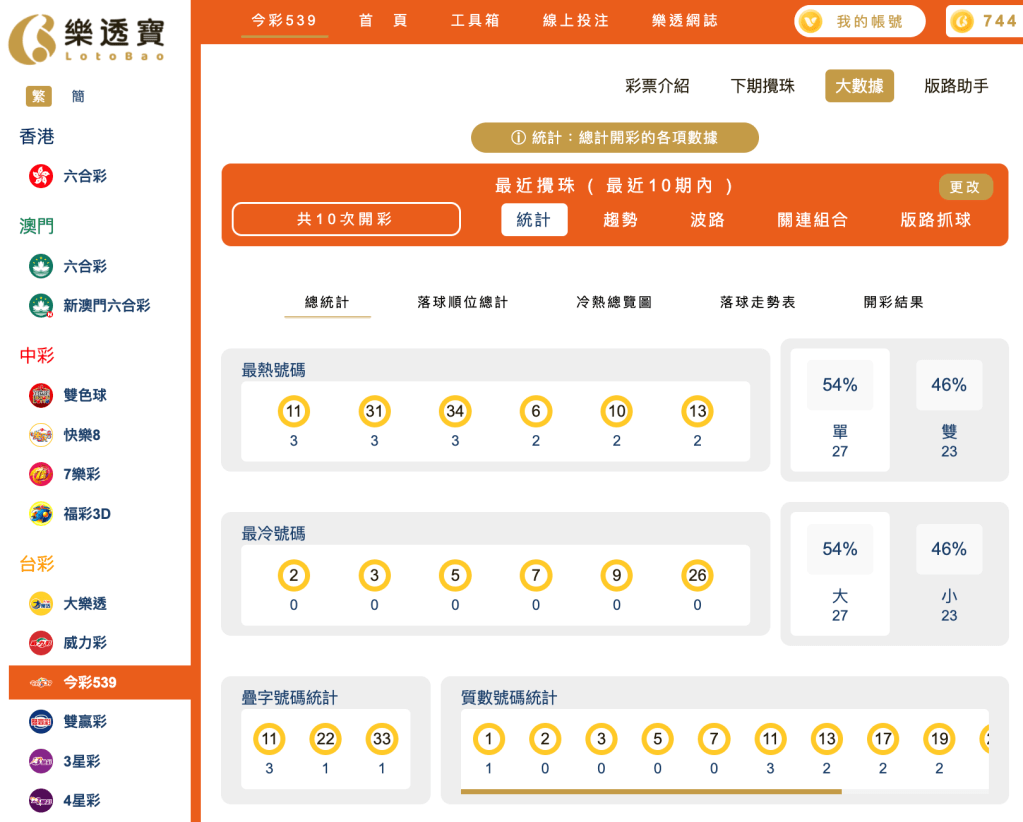Click the 質數號碼統計 section title

pos(509,698)
